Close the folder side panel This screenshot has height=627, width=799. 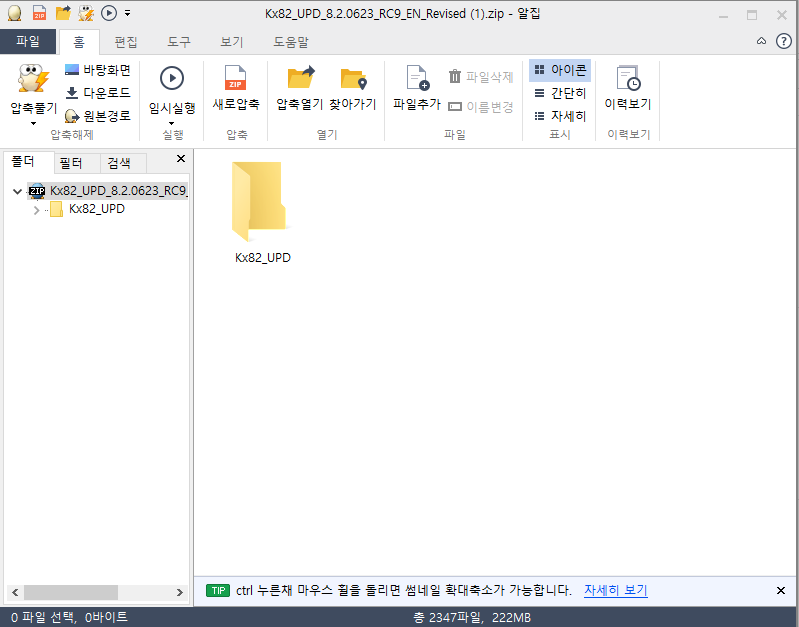[x=180, y=159]
